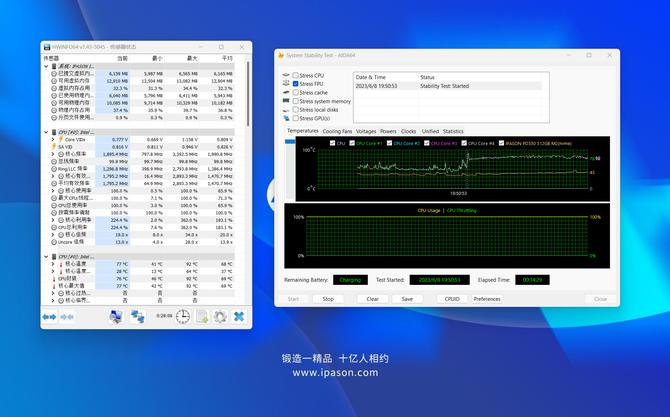Viewport: 670px width, 417px height.
Task: Click the Stop button in AIDA64
Action: coord(328,299)
